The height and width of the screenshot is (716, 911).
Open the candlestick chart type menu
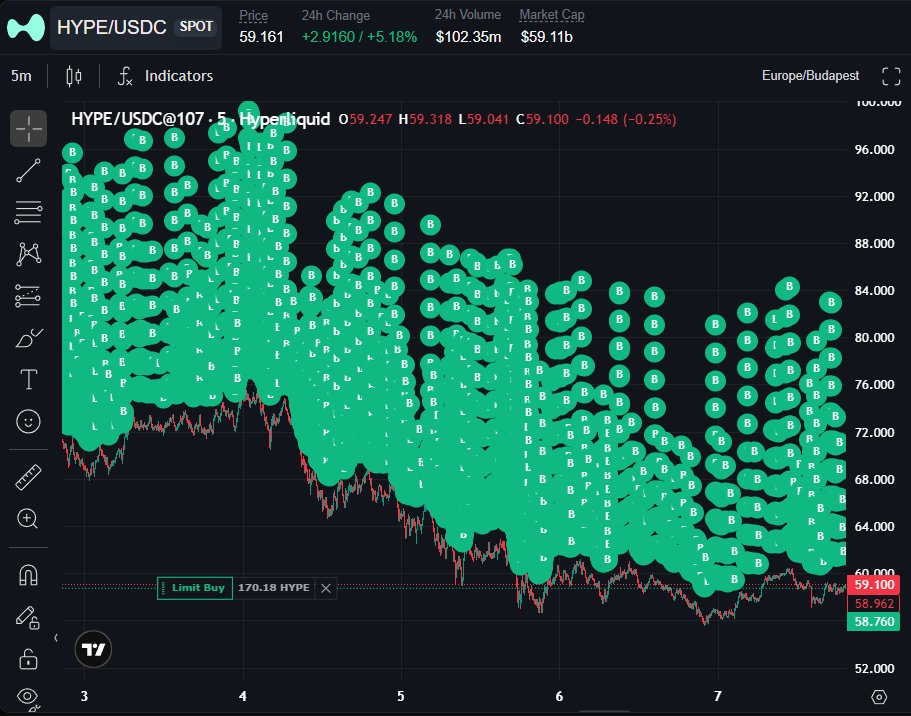click(74, 76)
